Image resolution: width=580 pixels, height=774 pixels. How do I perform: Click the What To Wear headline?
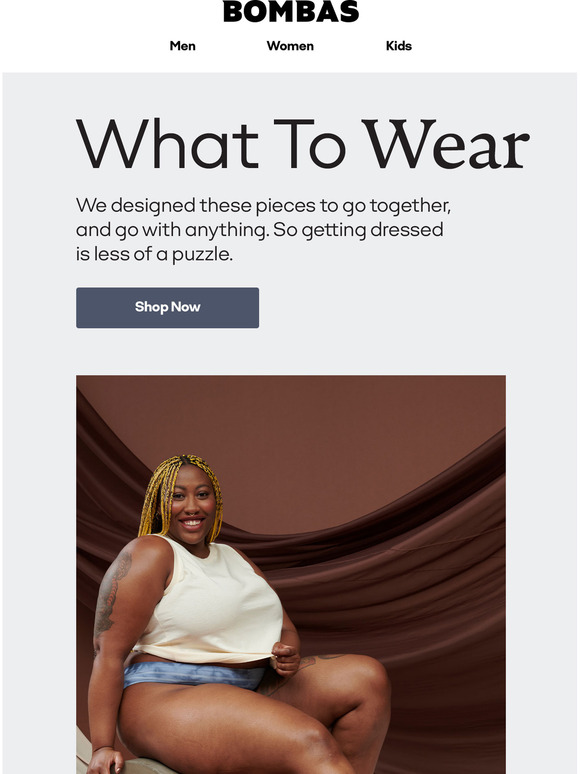(x=303, y=144)
